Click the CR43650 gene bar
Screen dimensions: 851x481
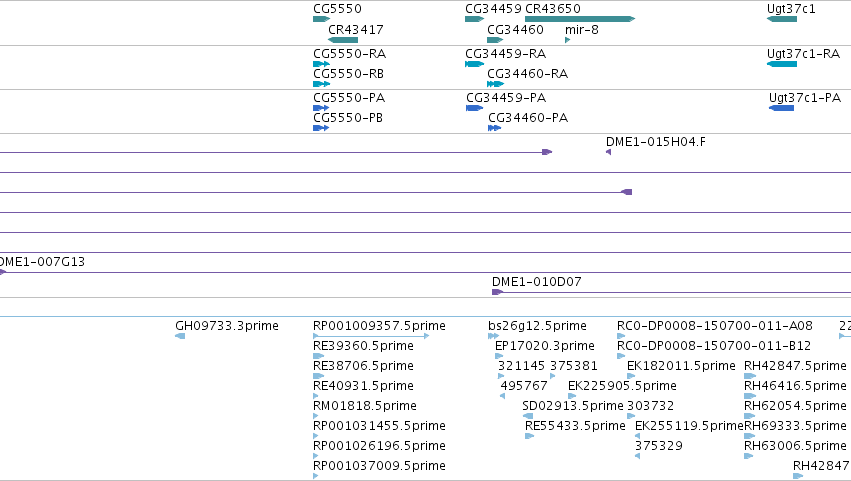580,19
